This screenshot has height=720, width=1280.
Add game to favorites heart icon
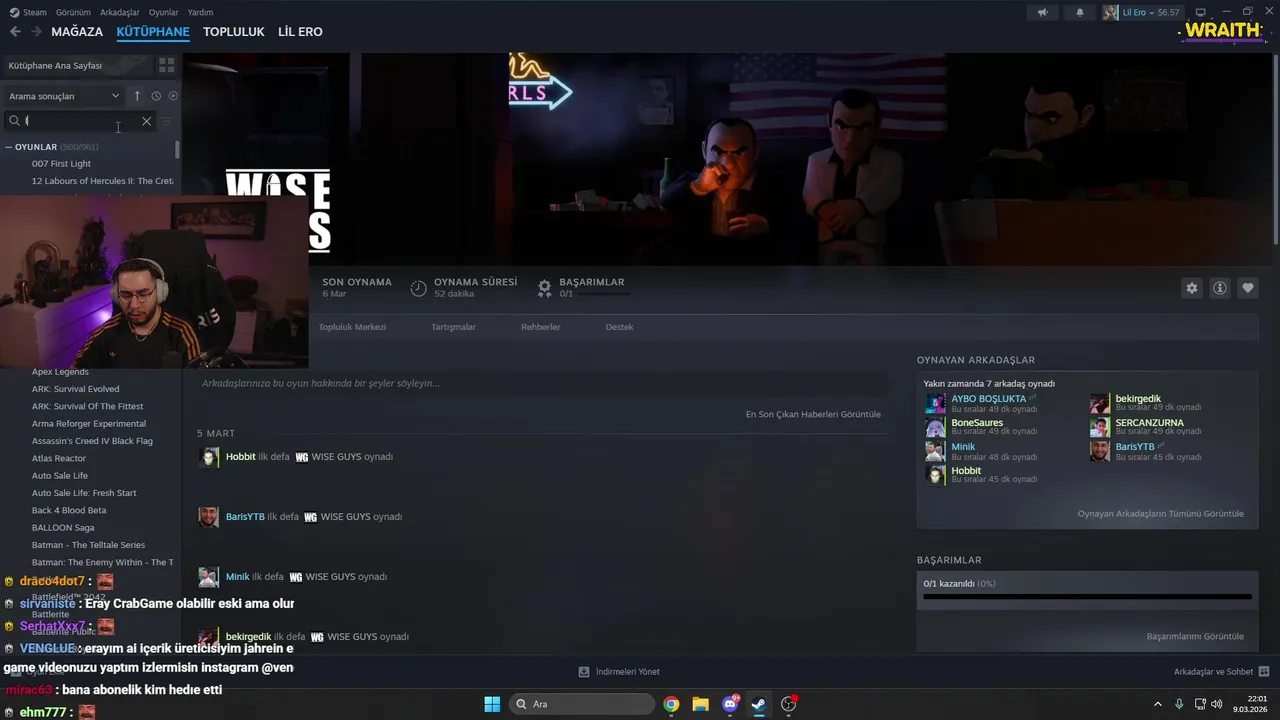[x=1248, y=288]
